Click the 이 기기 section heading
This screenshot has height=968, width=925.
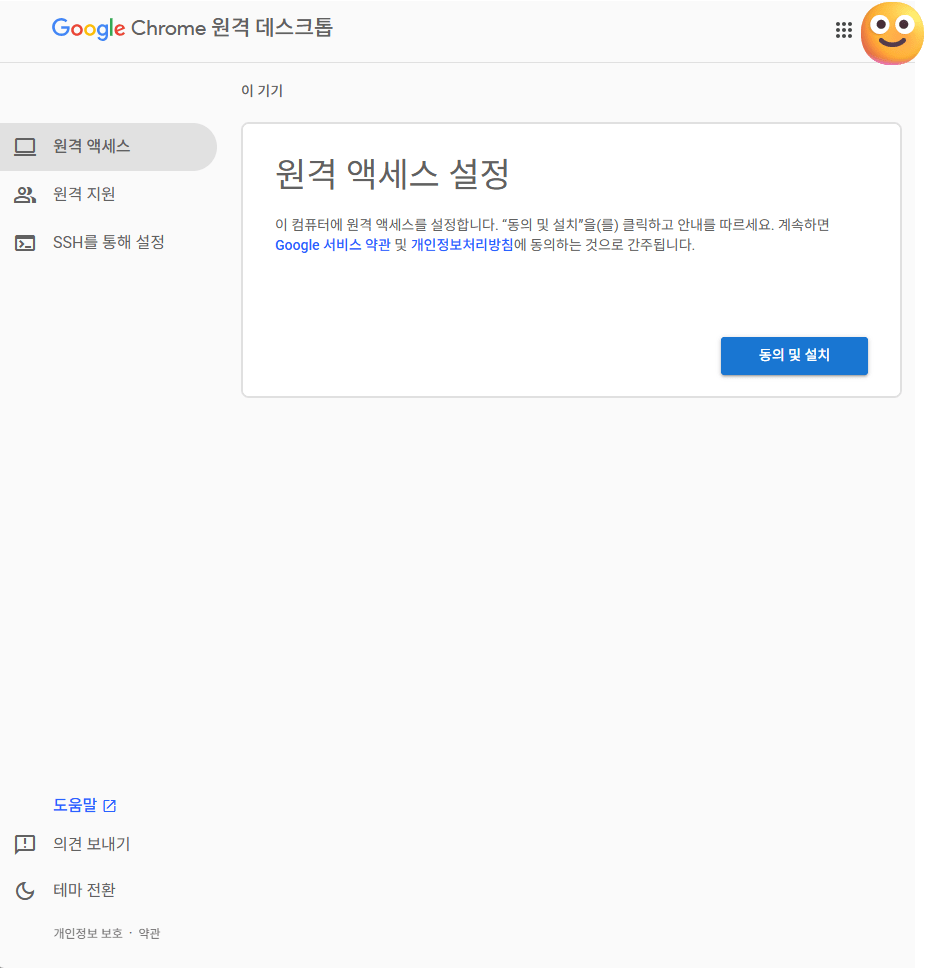coord(262,91)
